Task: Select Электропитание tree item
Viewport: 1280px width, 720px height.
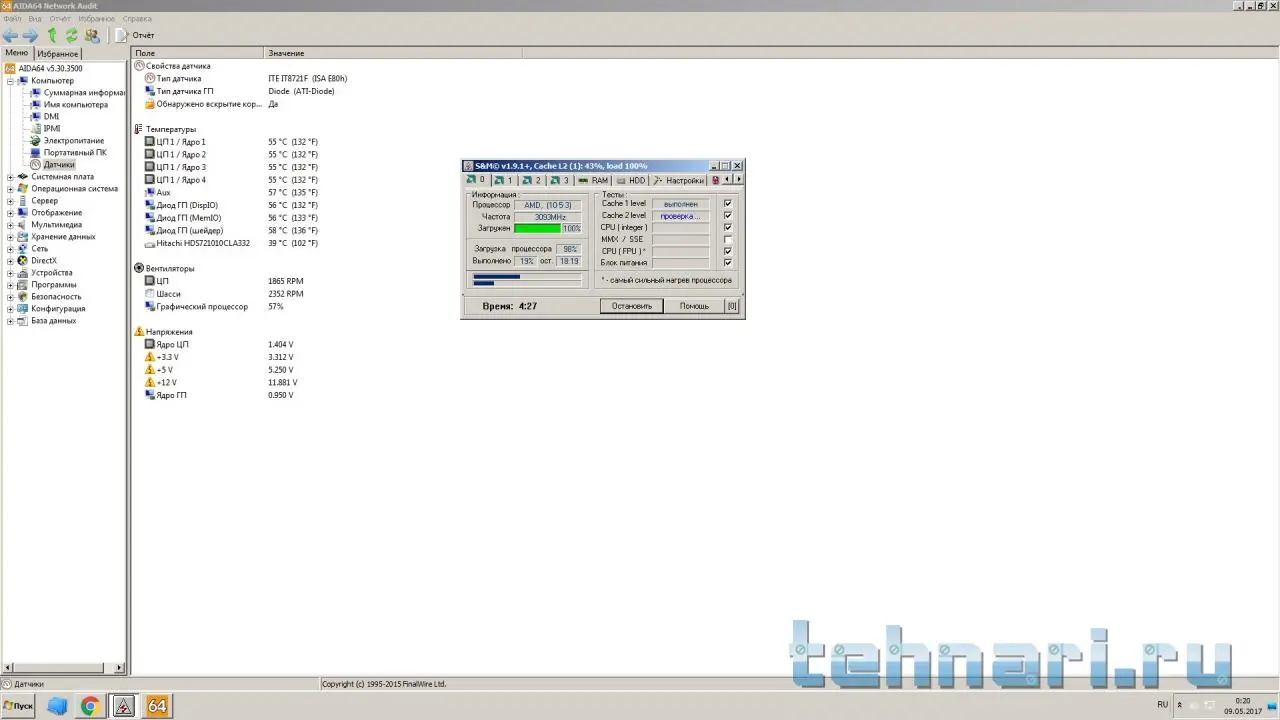Action: 73,140
